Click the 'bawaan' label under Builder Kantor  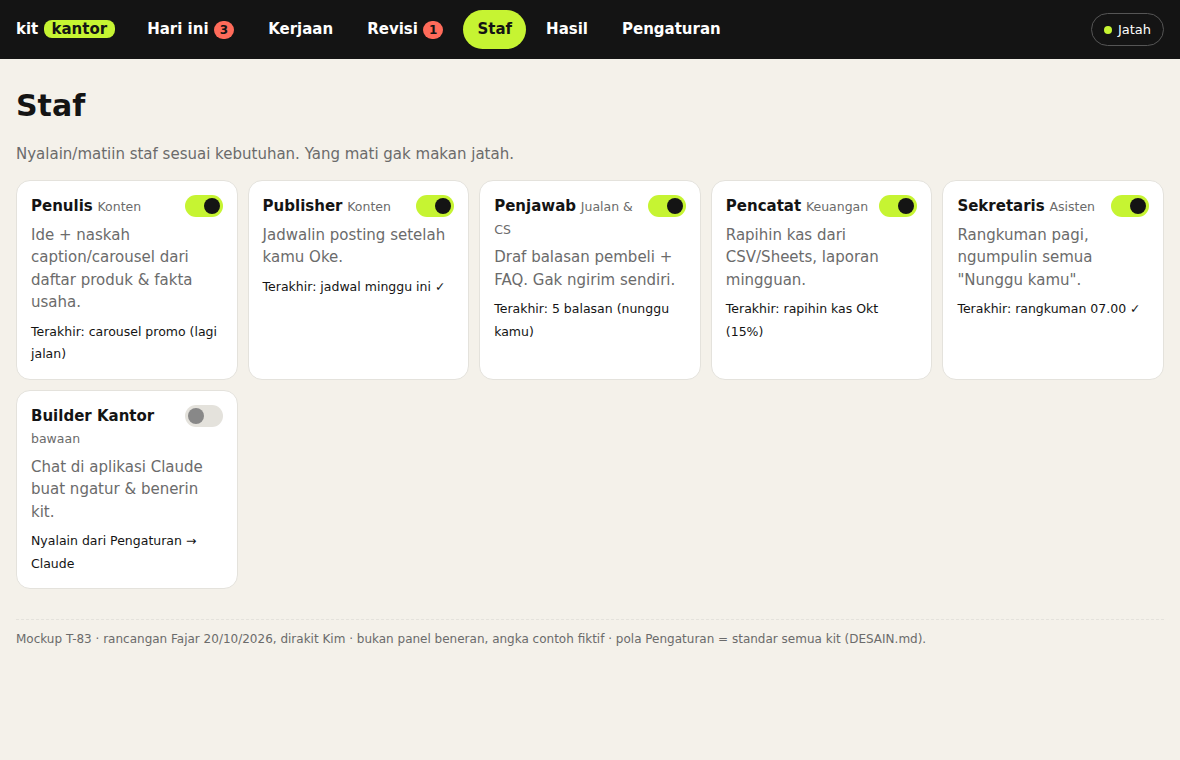(x=56, y=439)
